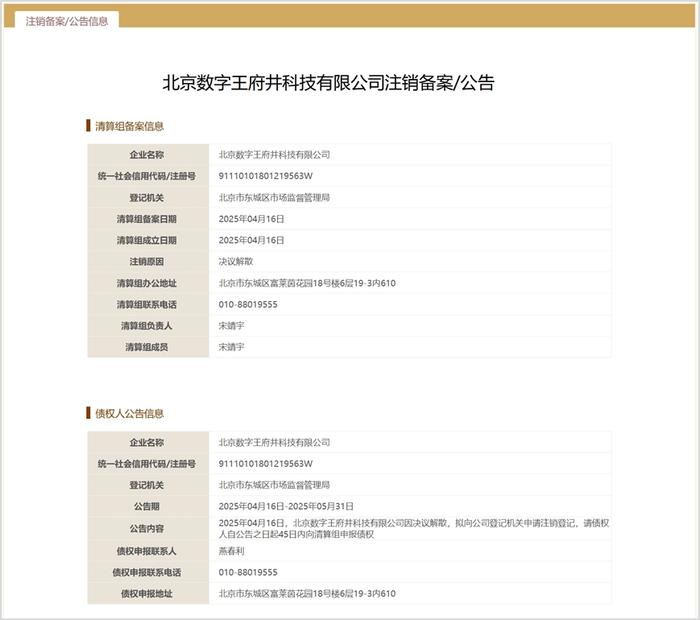The width and height of the screenshot is (700, 620).
Task: Select the address beside 清算组办公地址
Action: tap(307, 283)
